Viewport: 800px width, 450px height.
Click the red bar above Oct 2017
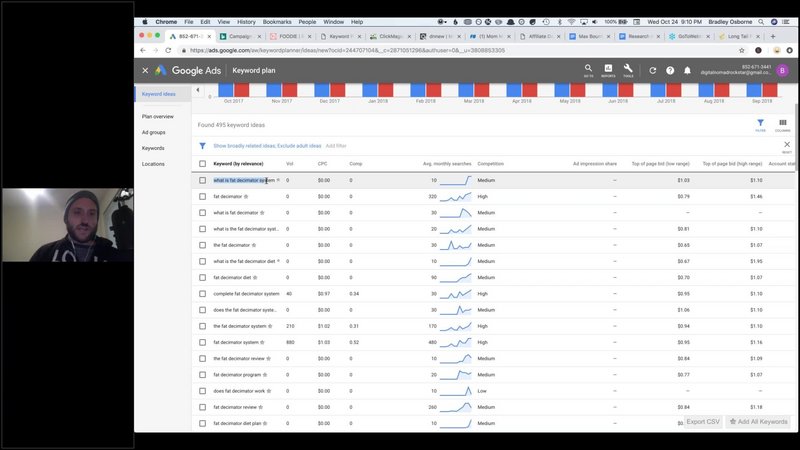[x=241, y=90]
